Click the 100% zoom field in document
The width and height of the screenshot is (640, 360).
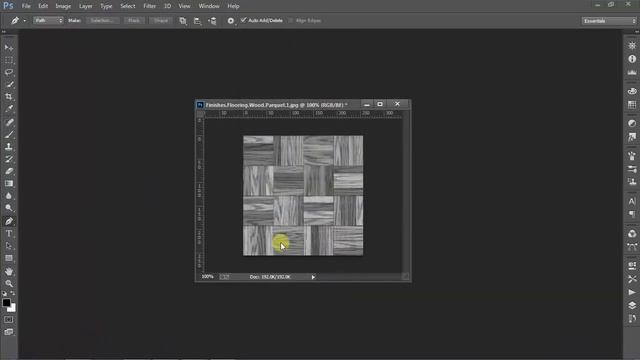[207, 277]
